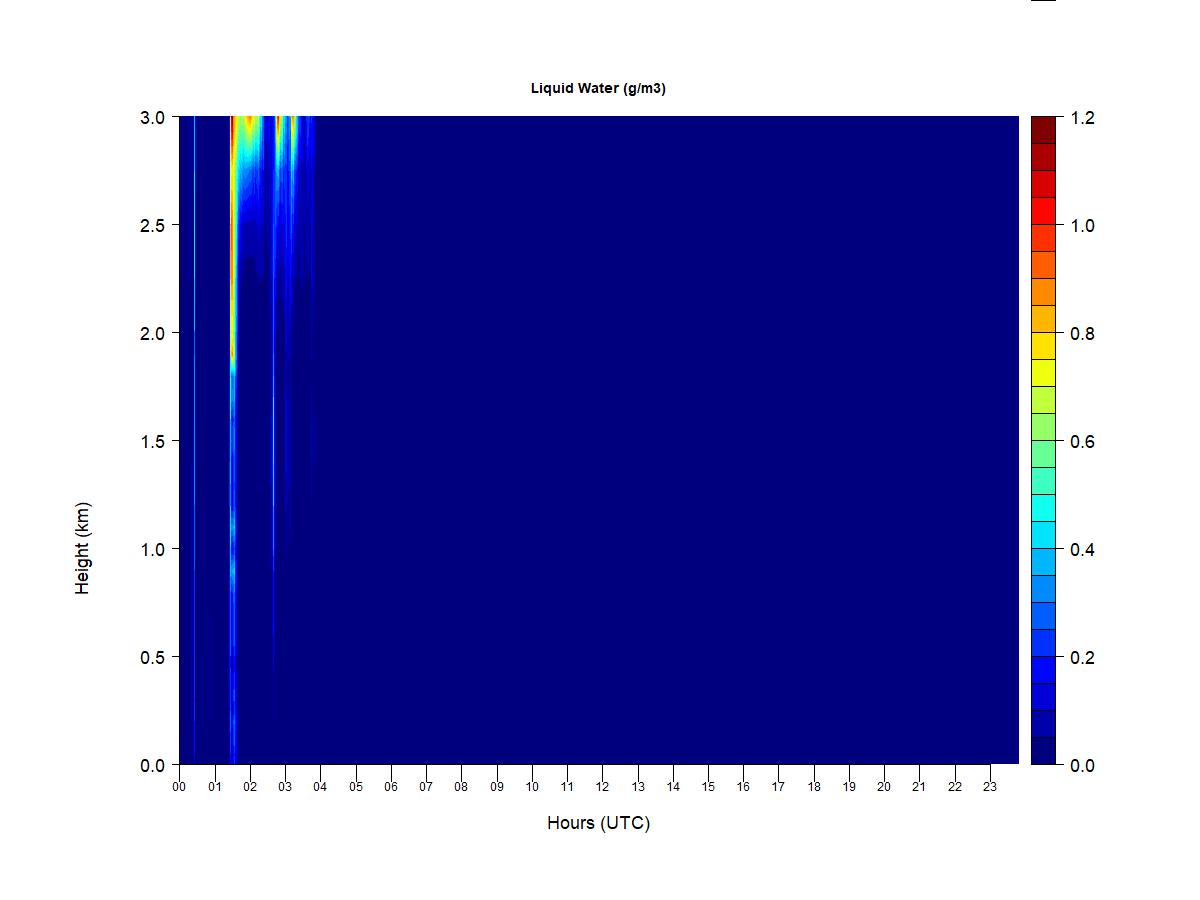Click the x-axis tick label '01'
The width and height of the screenshot is (1200, 900).
click(215, 787)
